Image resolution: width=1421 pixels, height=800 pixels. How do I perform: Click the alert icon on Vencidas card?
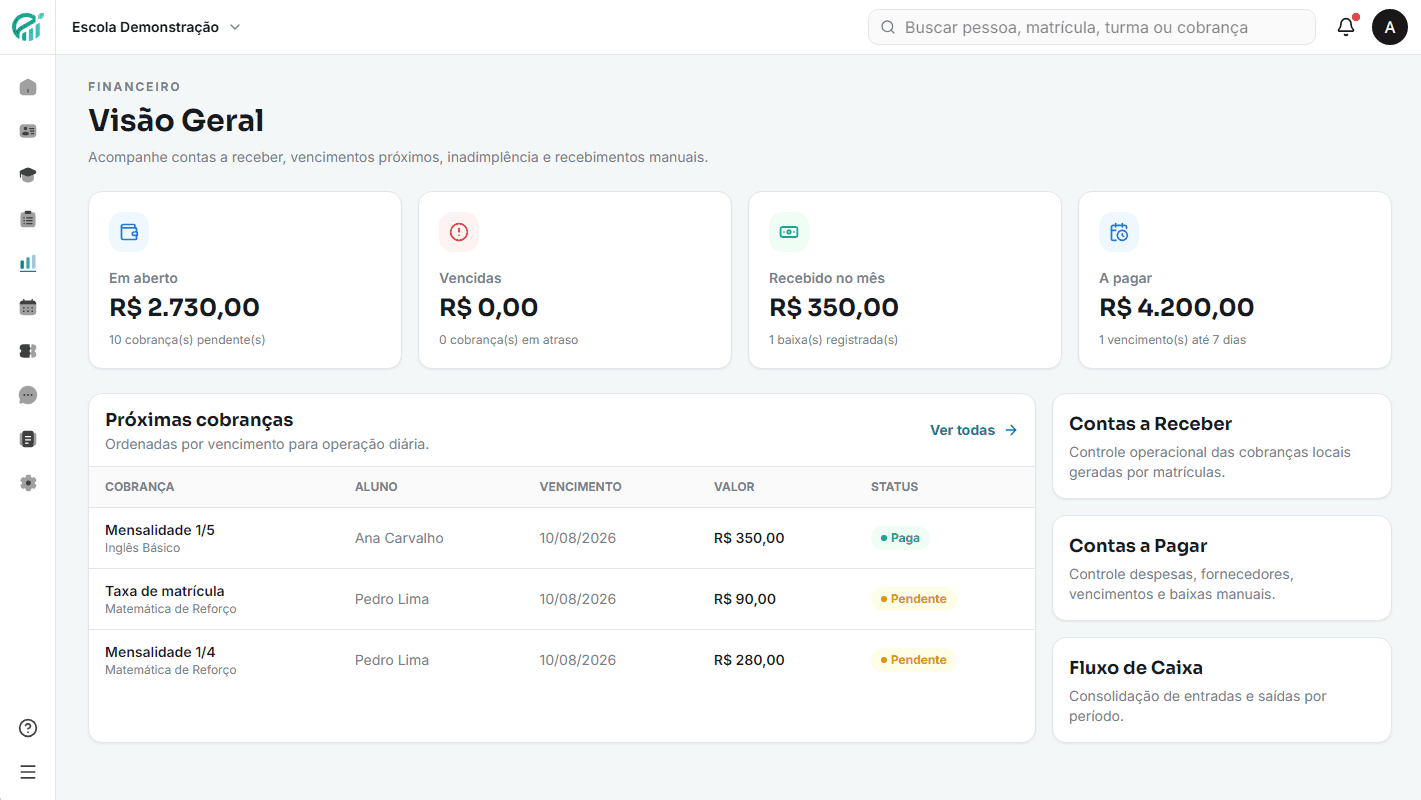[459, 232]
